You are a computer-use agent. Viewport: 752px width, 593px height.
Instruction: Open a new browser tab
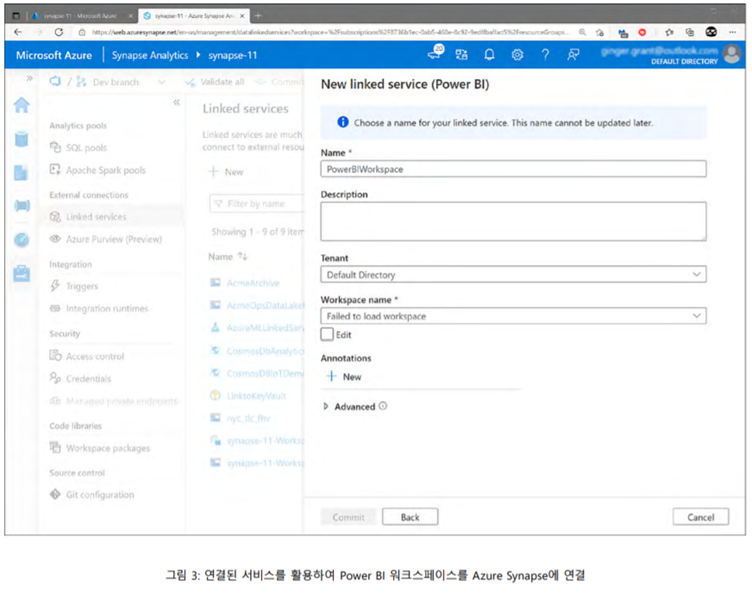(258, 16)
